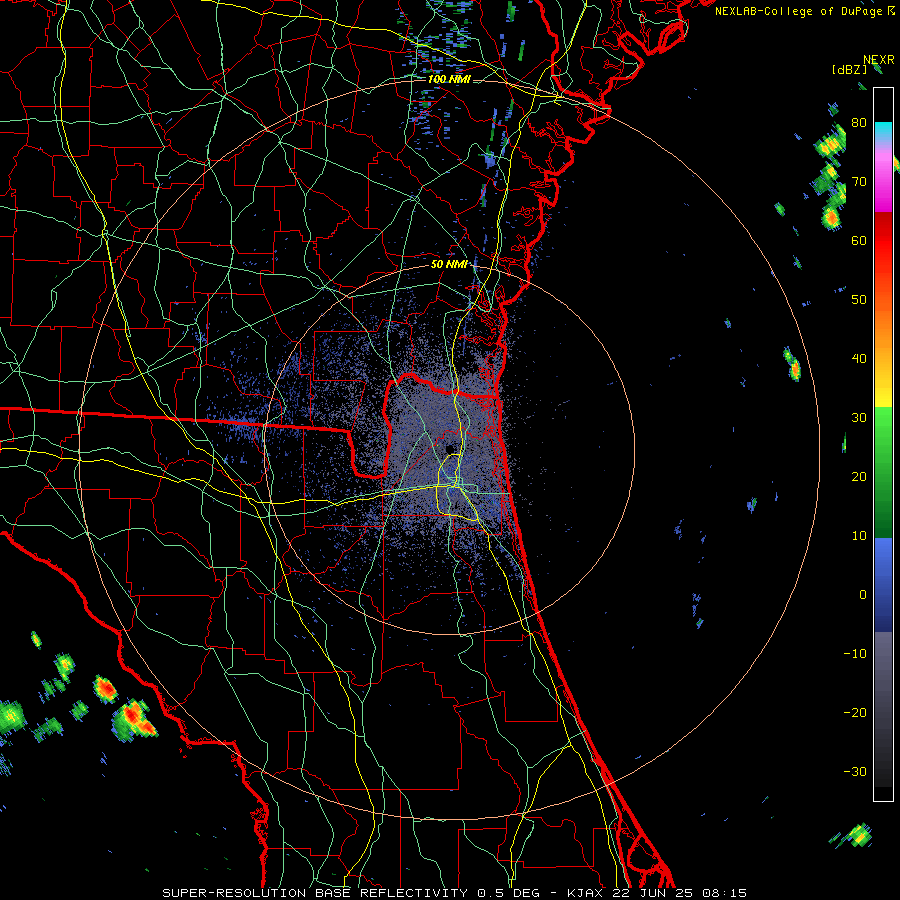Click the 50 NMI range ring label
Screen dimensions: 900x900
pyautogui.click(x=449, y=264)
